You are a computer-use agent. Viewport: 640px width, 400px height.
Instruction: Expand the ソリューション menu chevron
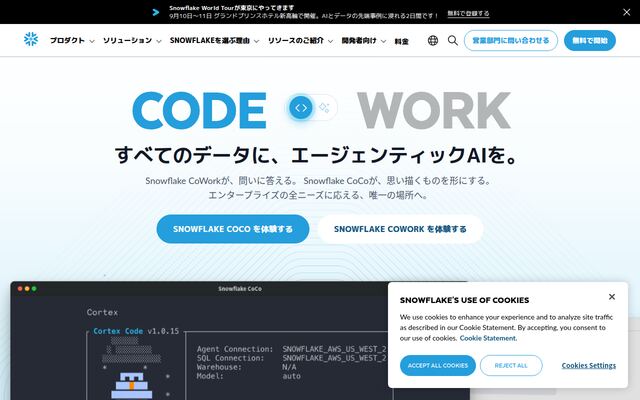[x=159, y=41]
